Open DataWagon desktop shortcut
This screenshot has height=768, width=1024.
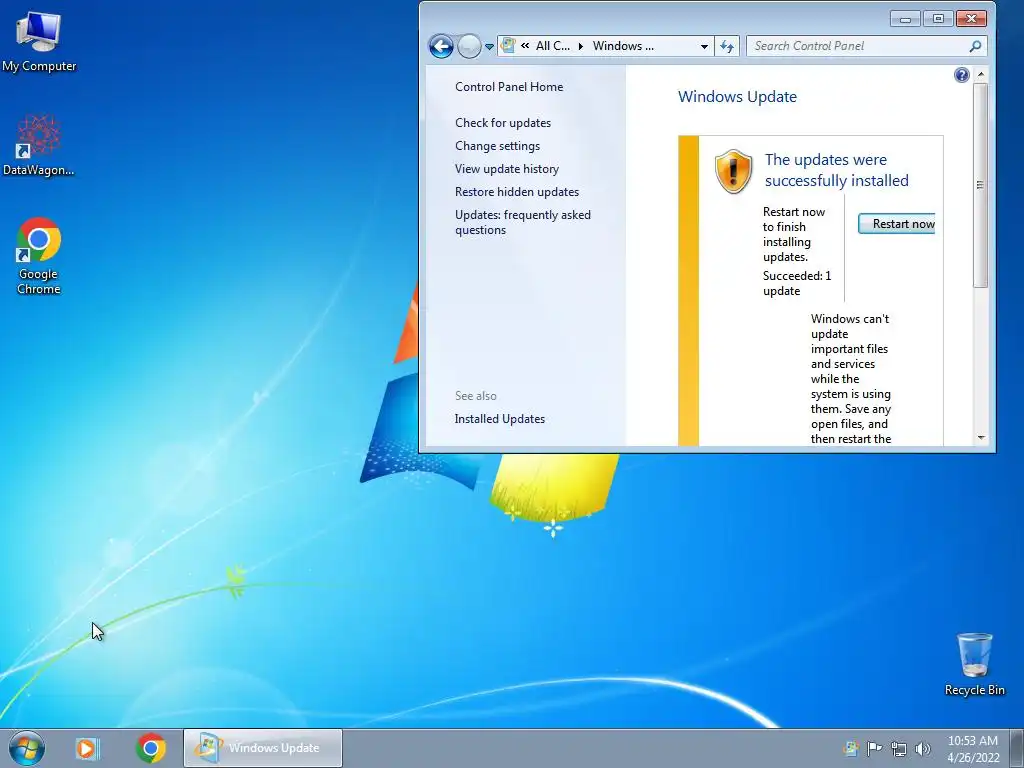39,146
